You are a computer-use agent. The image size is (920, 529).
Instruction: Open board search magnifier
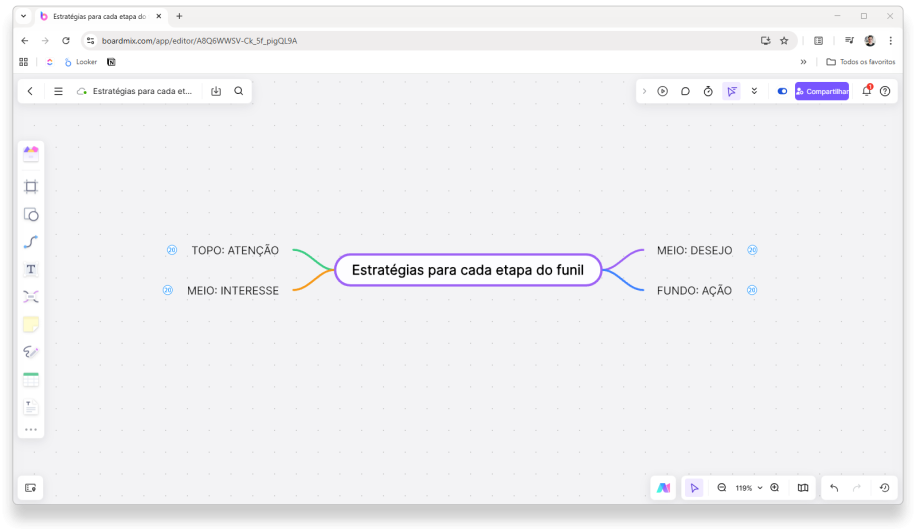click(239, 91)
